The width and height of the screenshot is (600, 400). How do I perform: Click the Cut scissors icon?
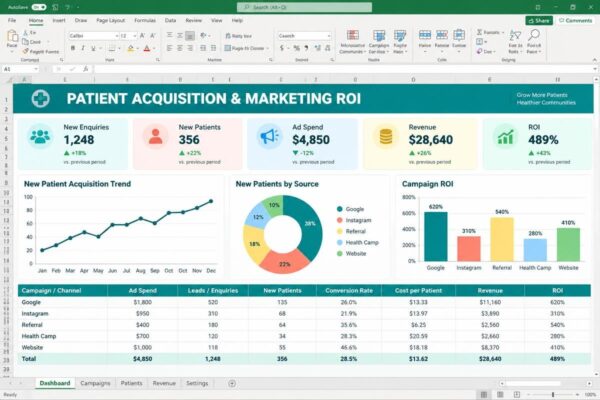(26, 33)
